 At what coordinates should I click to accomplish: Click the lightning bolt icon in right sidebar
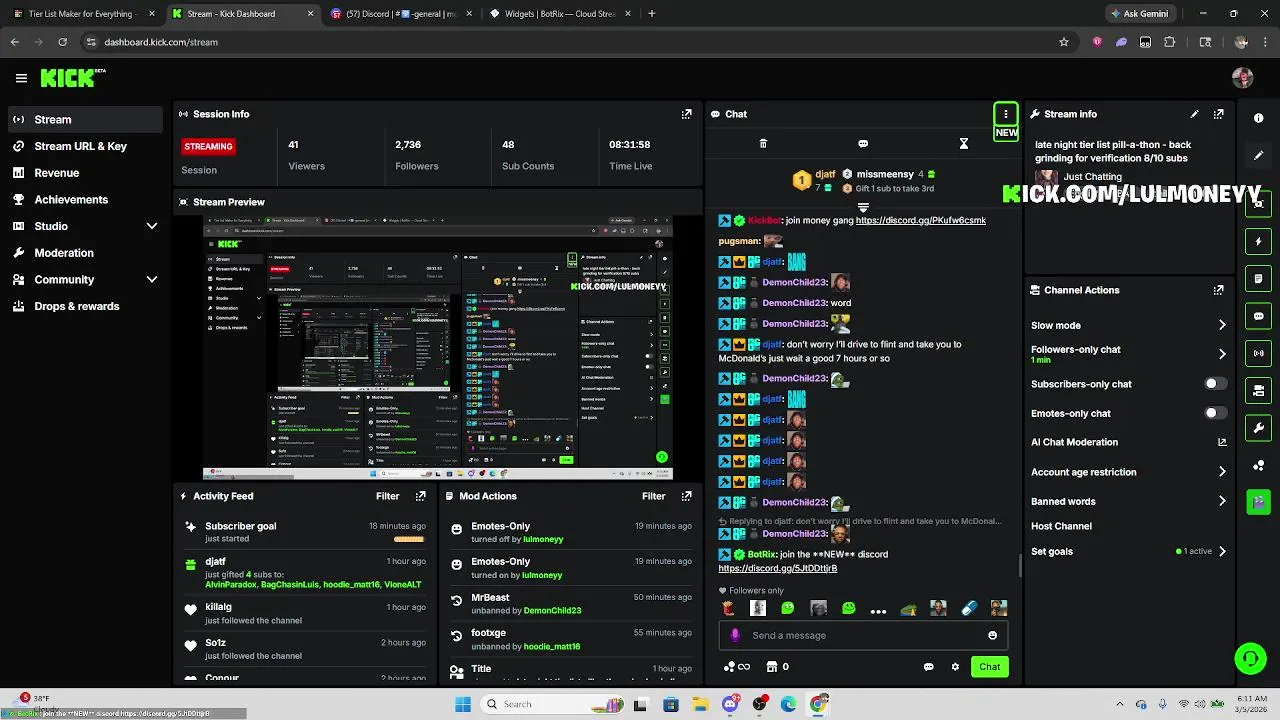point(1258,241)
